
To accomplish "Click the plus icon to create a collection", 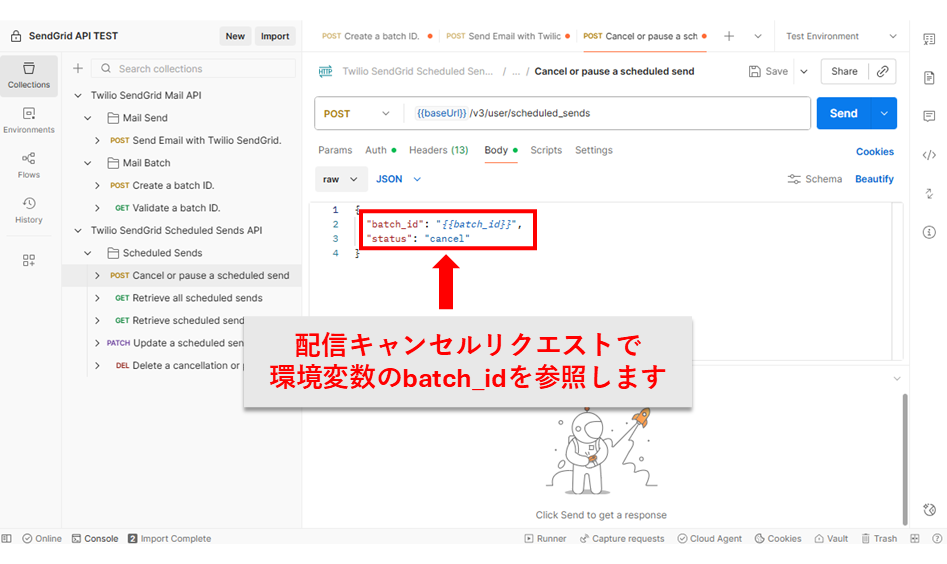I will tap(78, 68).
